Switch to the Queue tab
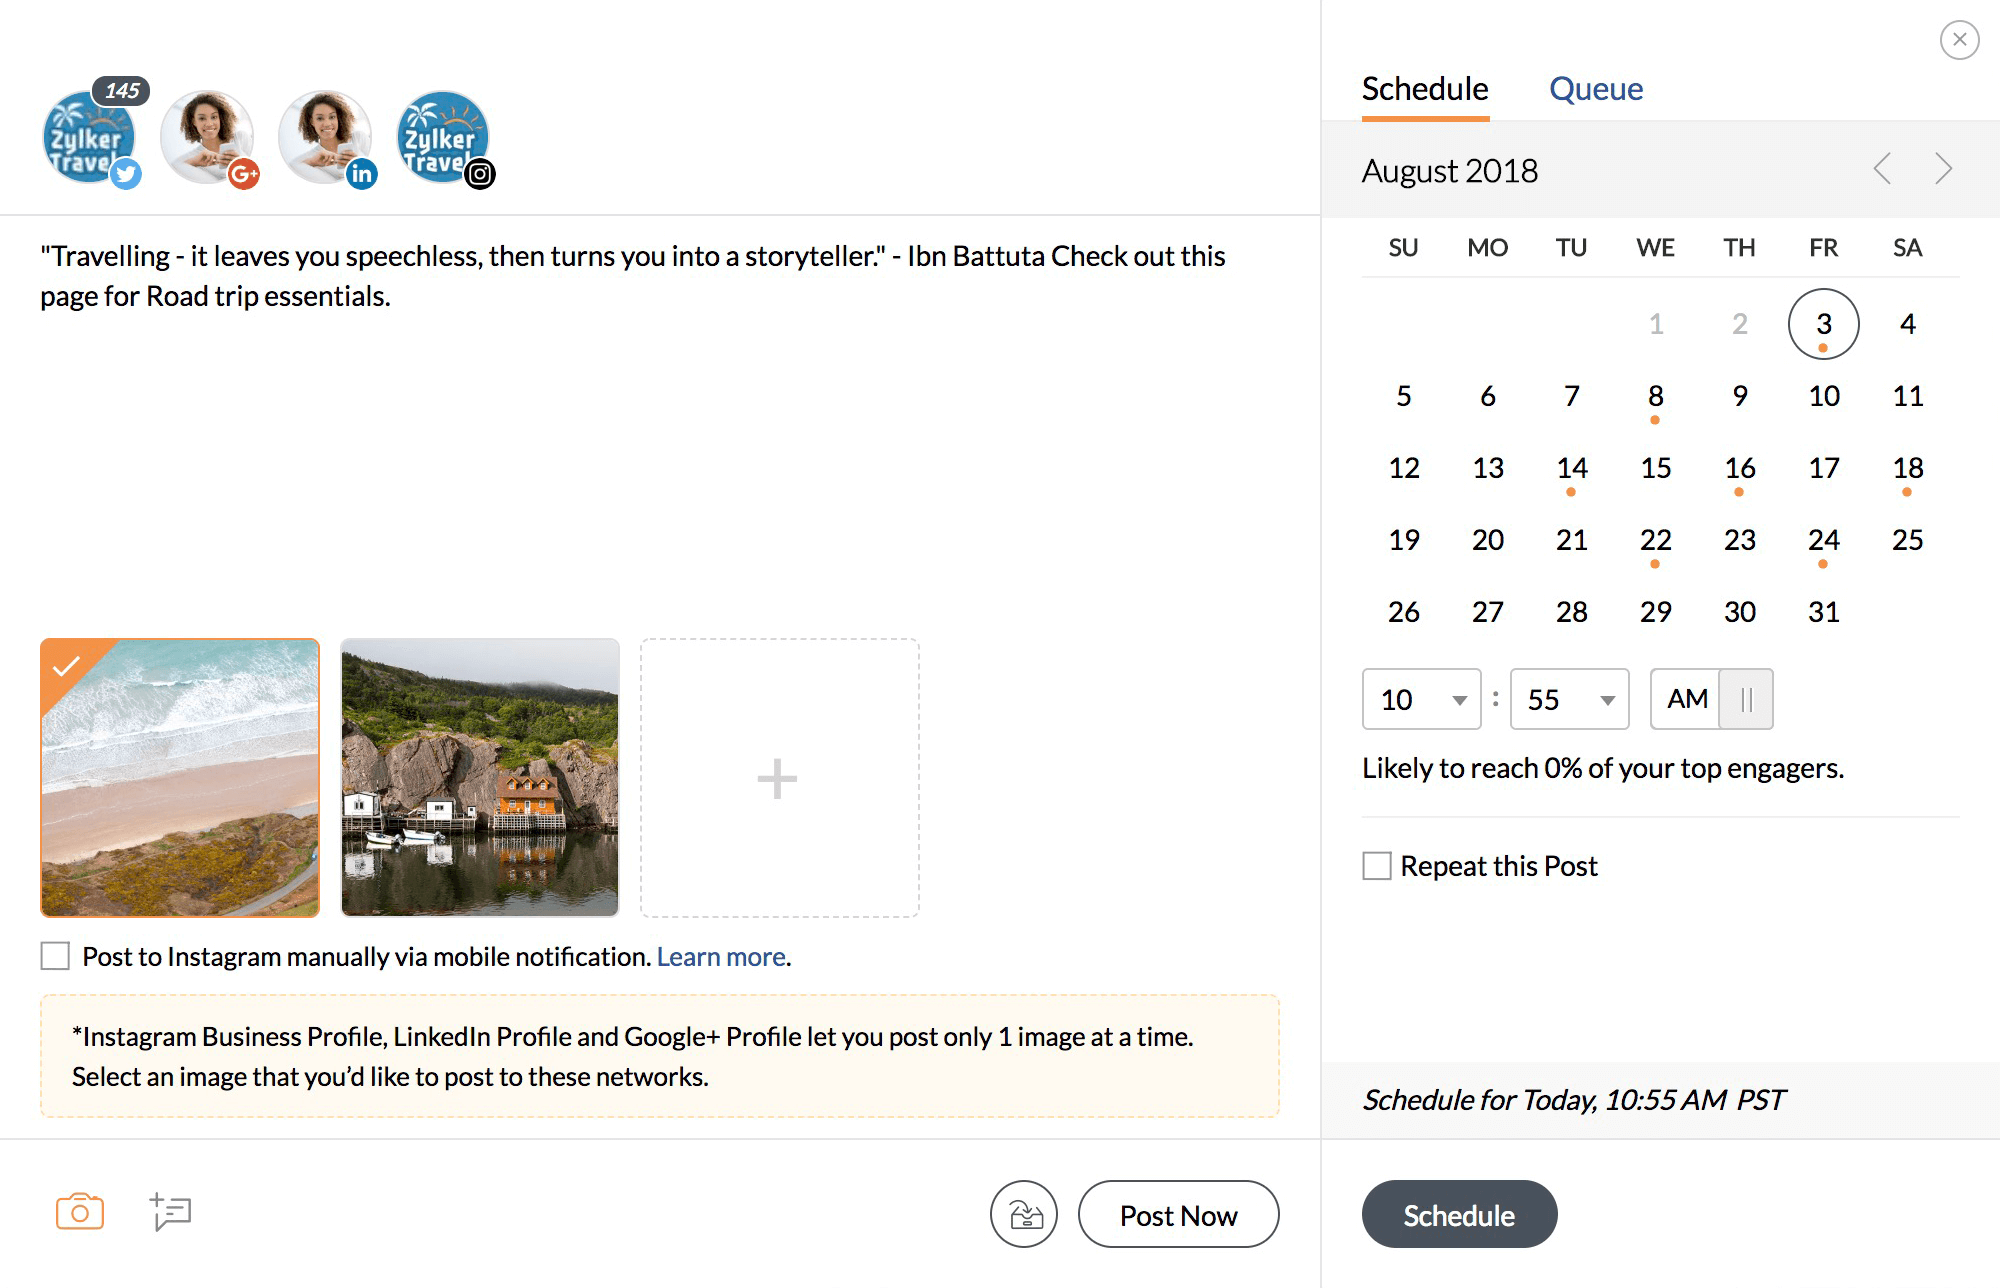 pos(1596,89)
